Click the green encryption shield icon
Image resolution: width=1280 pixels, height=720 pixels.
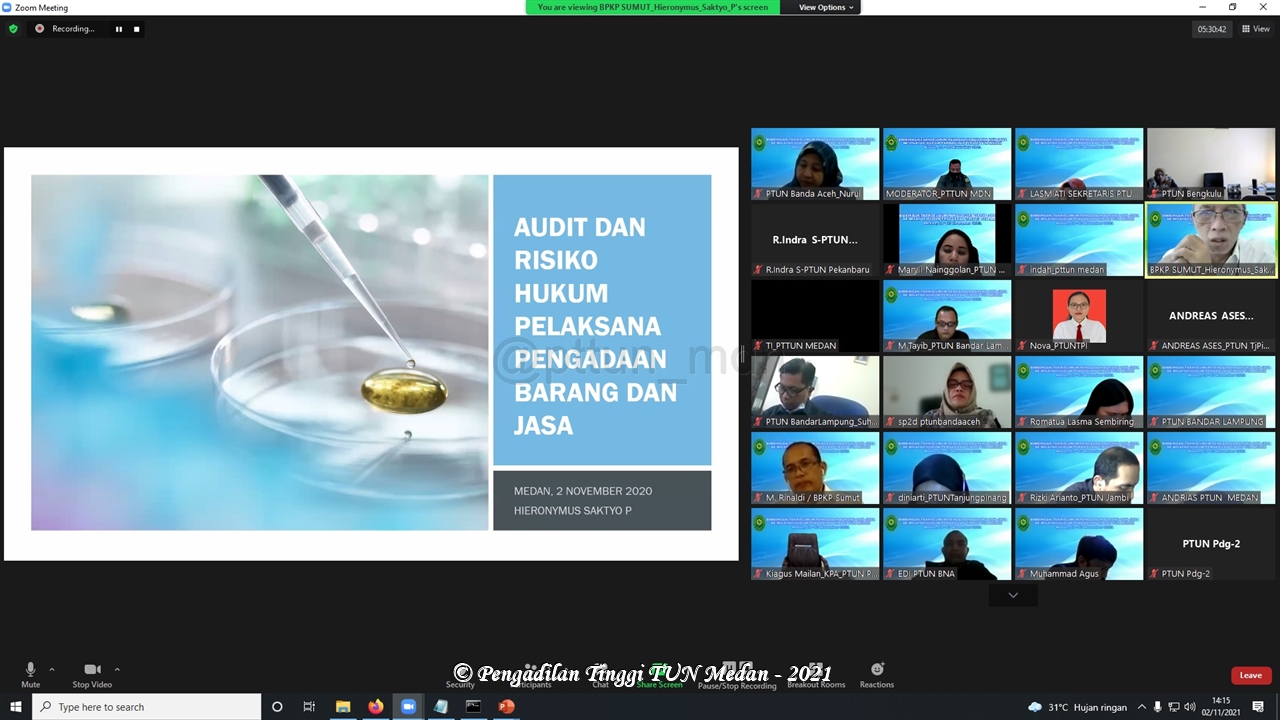tap(13, 29)
